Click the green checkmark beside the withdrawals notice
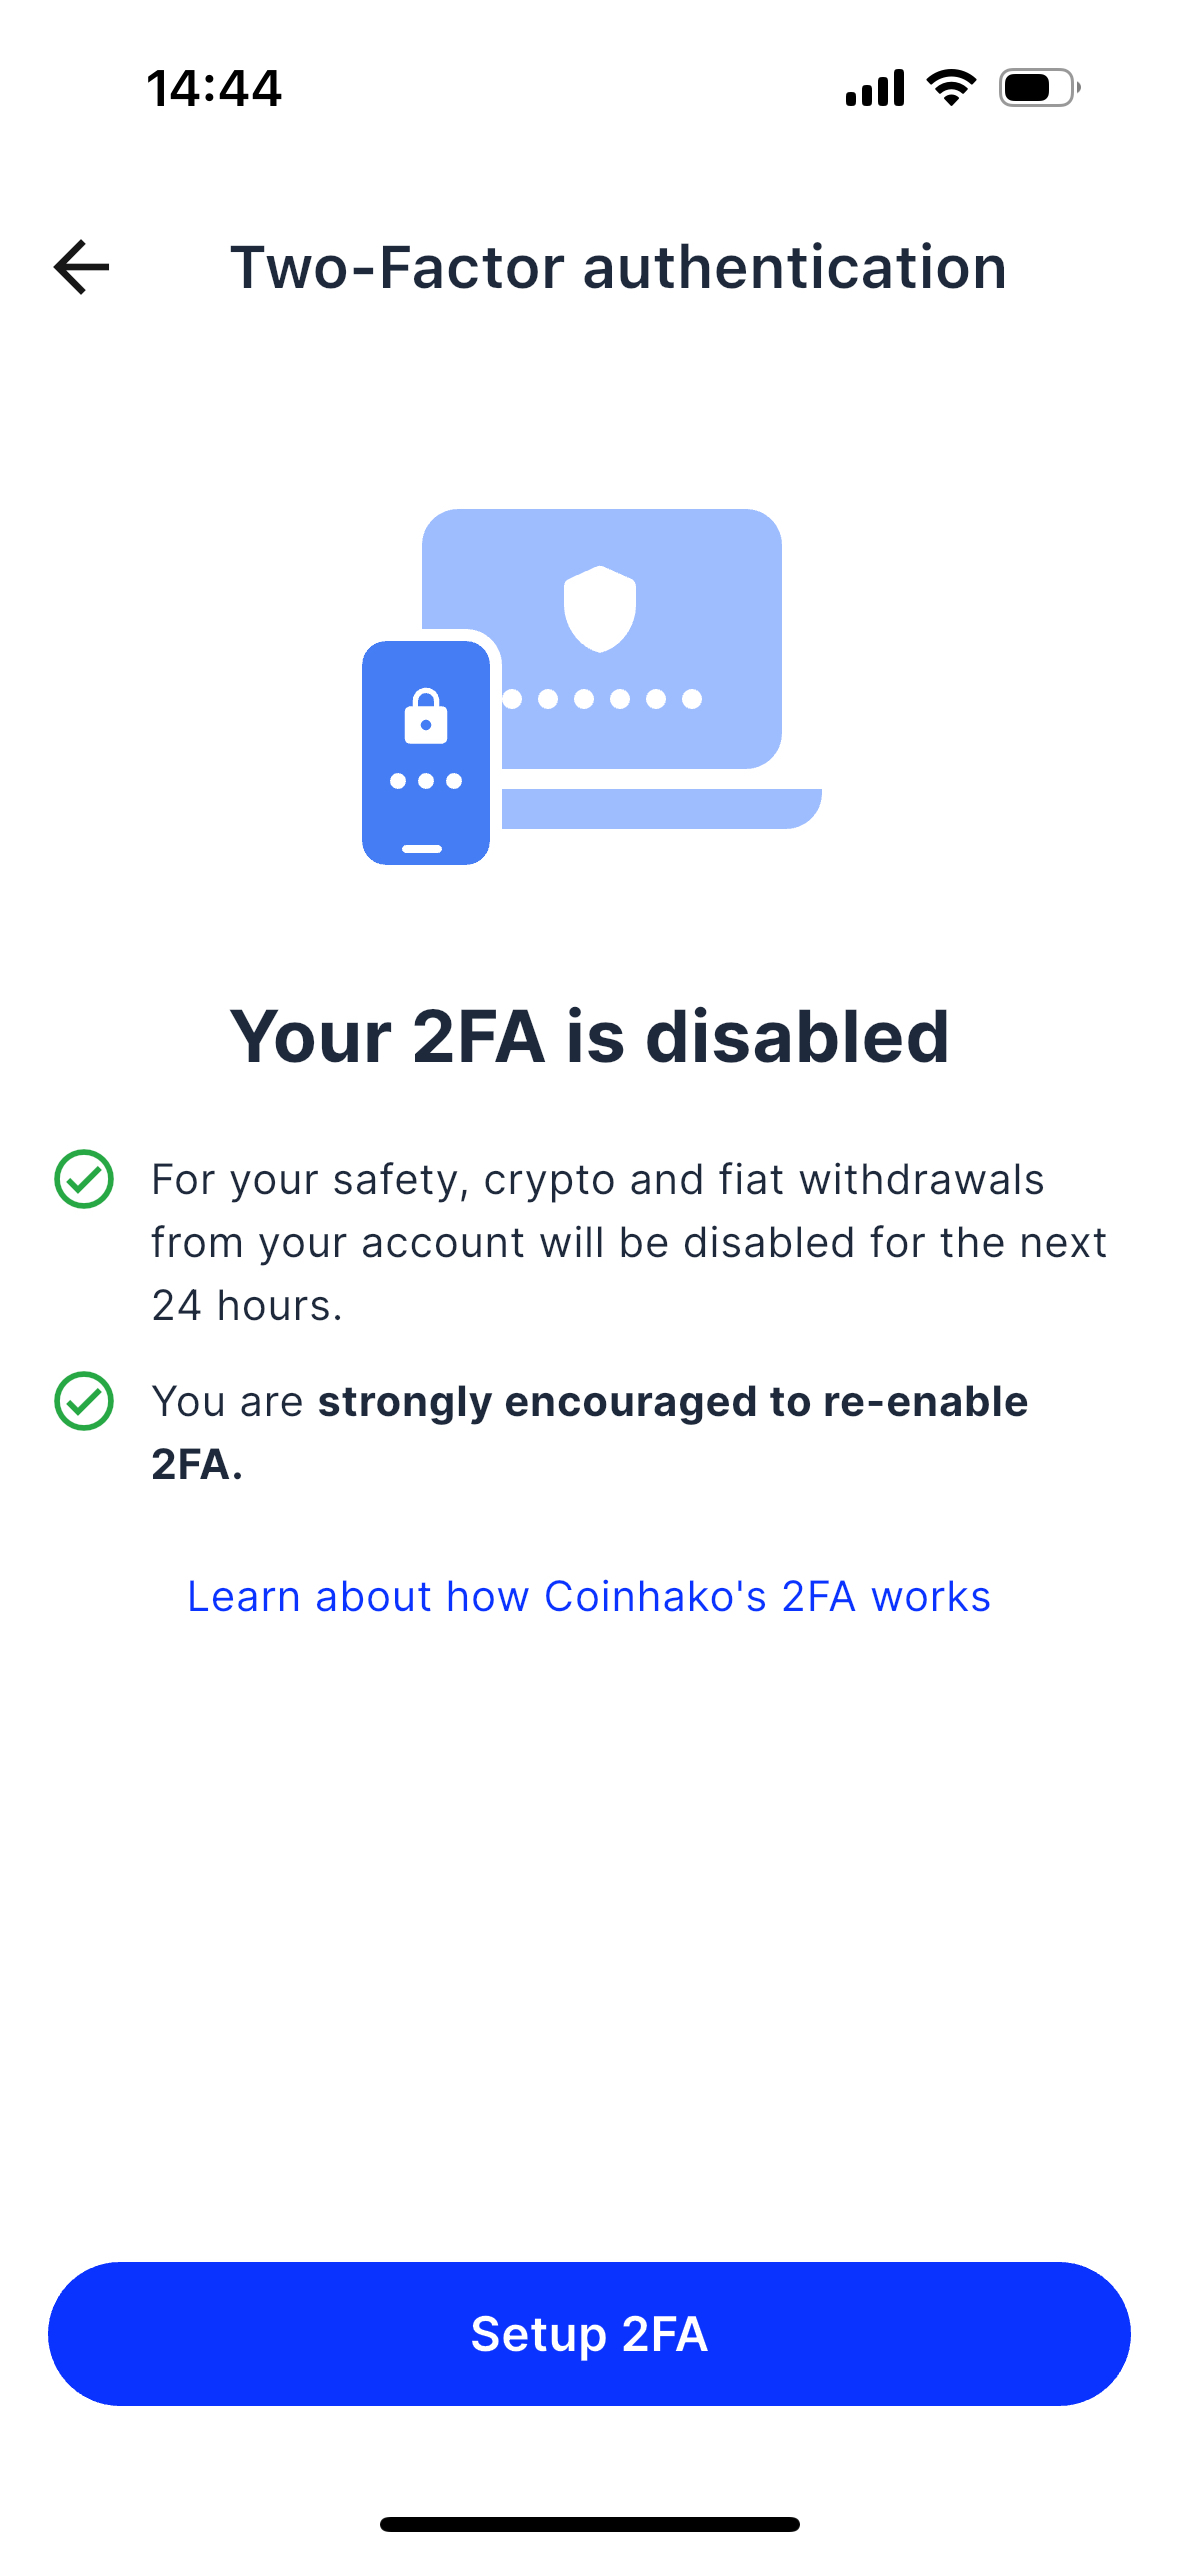Image resolution: width=1179 pixels, height=2556 pixels. click(x=84, y=1179)
